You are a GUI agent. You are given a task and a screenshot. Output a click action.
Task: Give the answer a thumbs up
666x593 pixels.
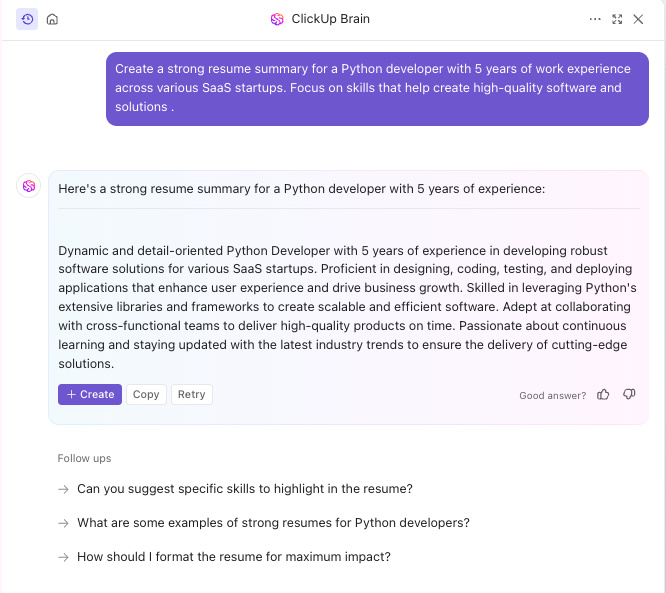point(603,395)
